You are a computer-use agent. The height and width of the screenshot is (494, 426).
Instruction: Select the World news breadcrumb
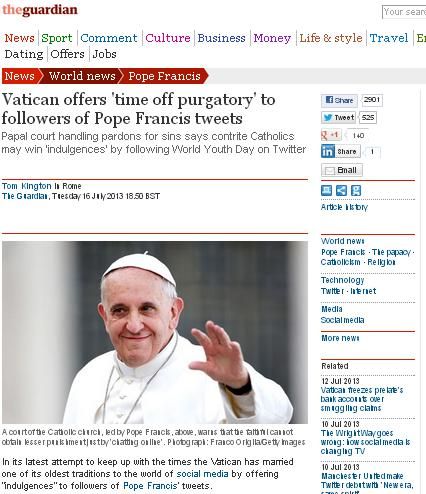(82, 76)
